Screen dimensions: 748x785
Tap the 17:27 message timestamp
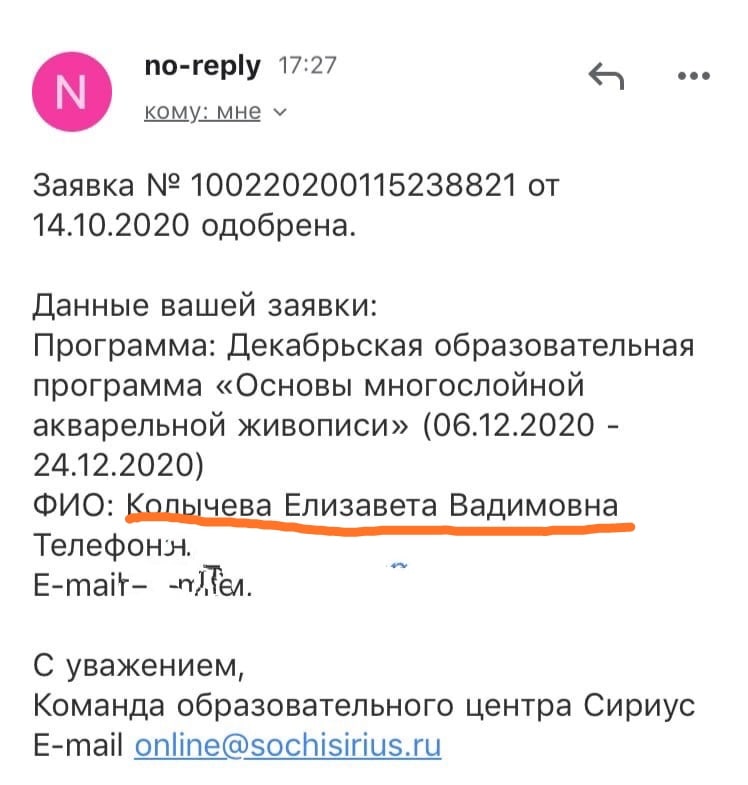point(306,67)
